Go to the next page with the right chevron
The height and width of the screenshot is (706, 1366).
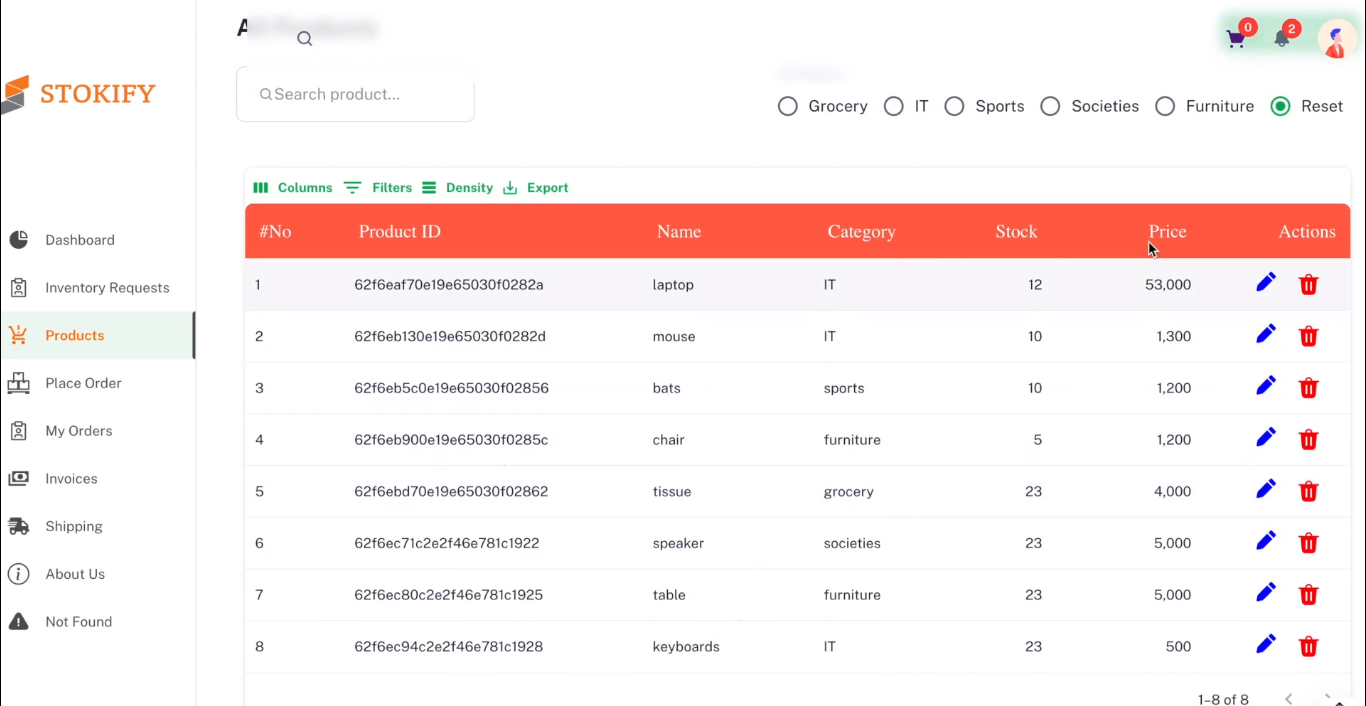[1327, 699]
